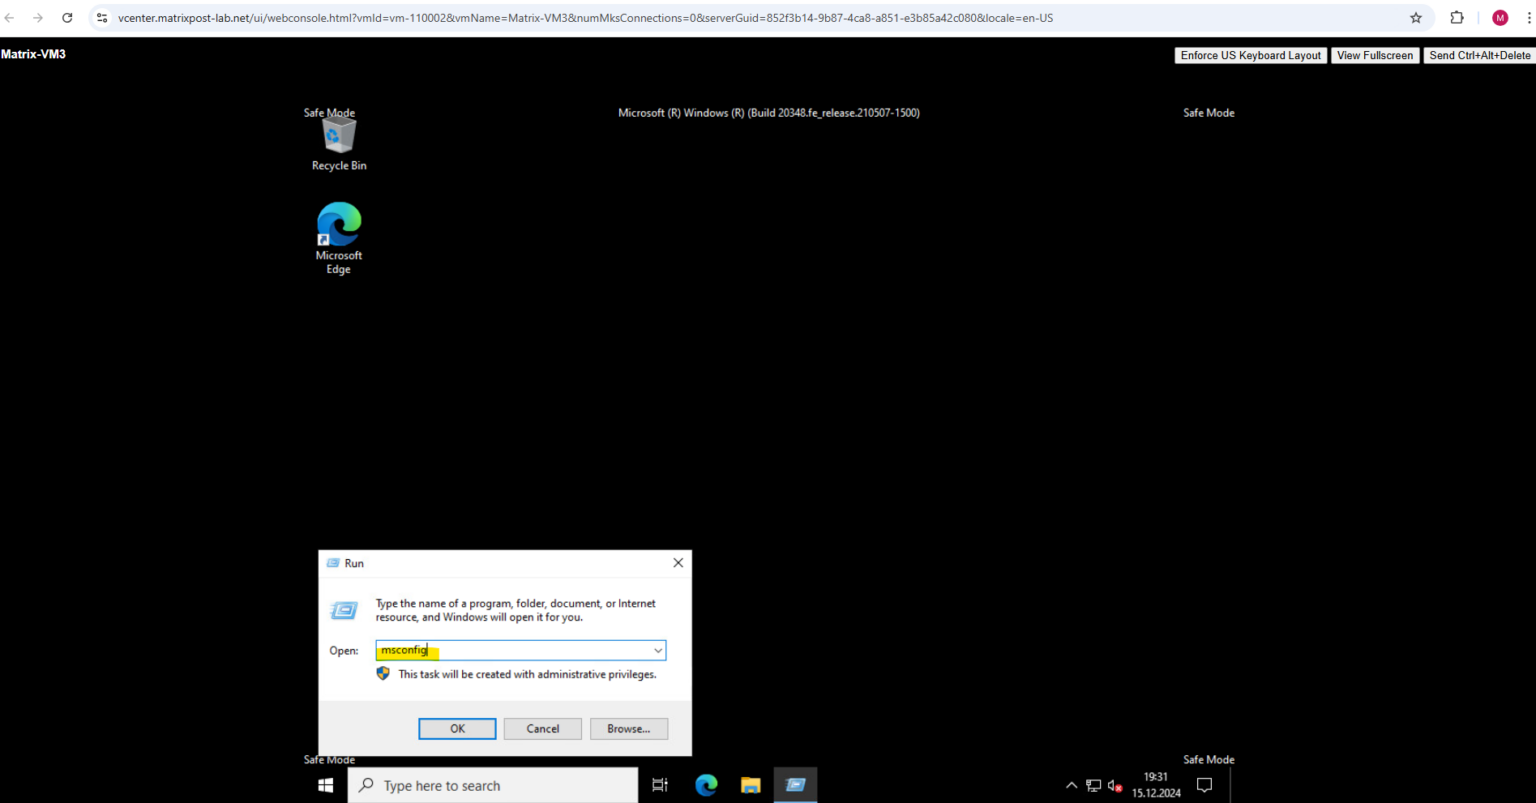Open the Recycle Bin
This screenshot has width=1536, height=803.
point(338,135)
